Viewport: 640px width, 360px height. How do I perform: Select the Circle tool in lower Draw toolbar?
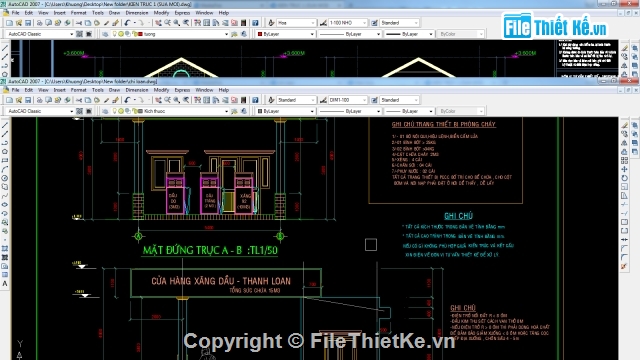tap(5, 178)
